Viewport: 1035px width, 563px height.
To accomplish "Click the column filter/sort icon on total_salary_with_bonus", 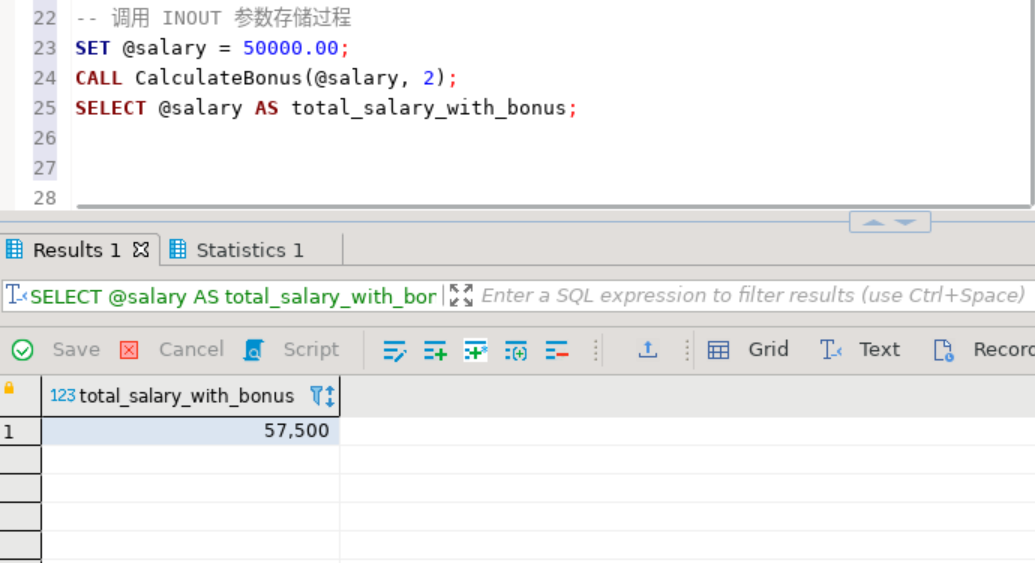I will click(x=322, y=396).
